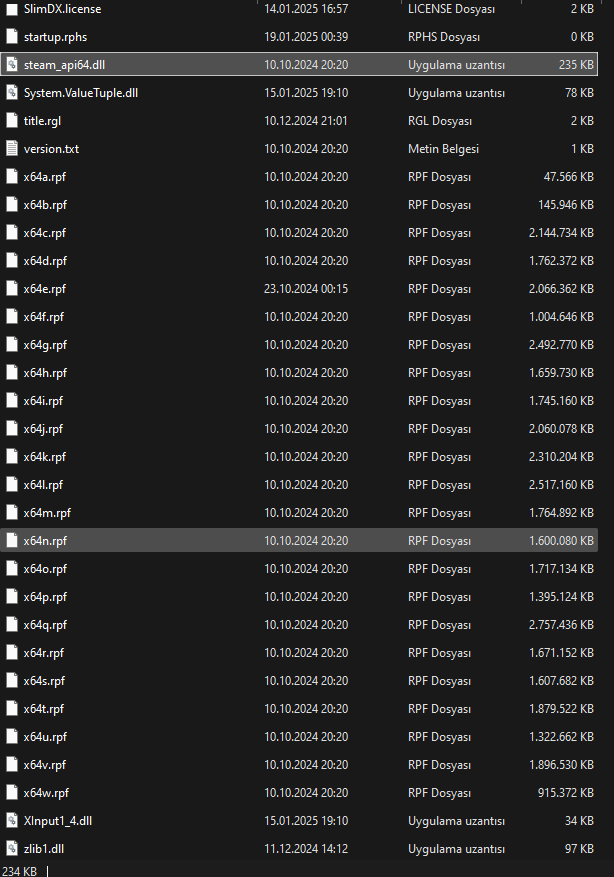
Task: Click the x64e.rpf file icon
Action: tap(12, 289)
